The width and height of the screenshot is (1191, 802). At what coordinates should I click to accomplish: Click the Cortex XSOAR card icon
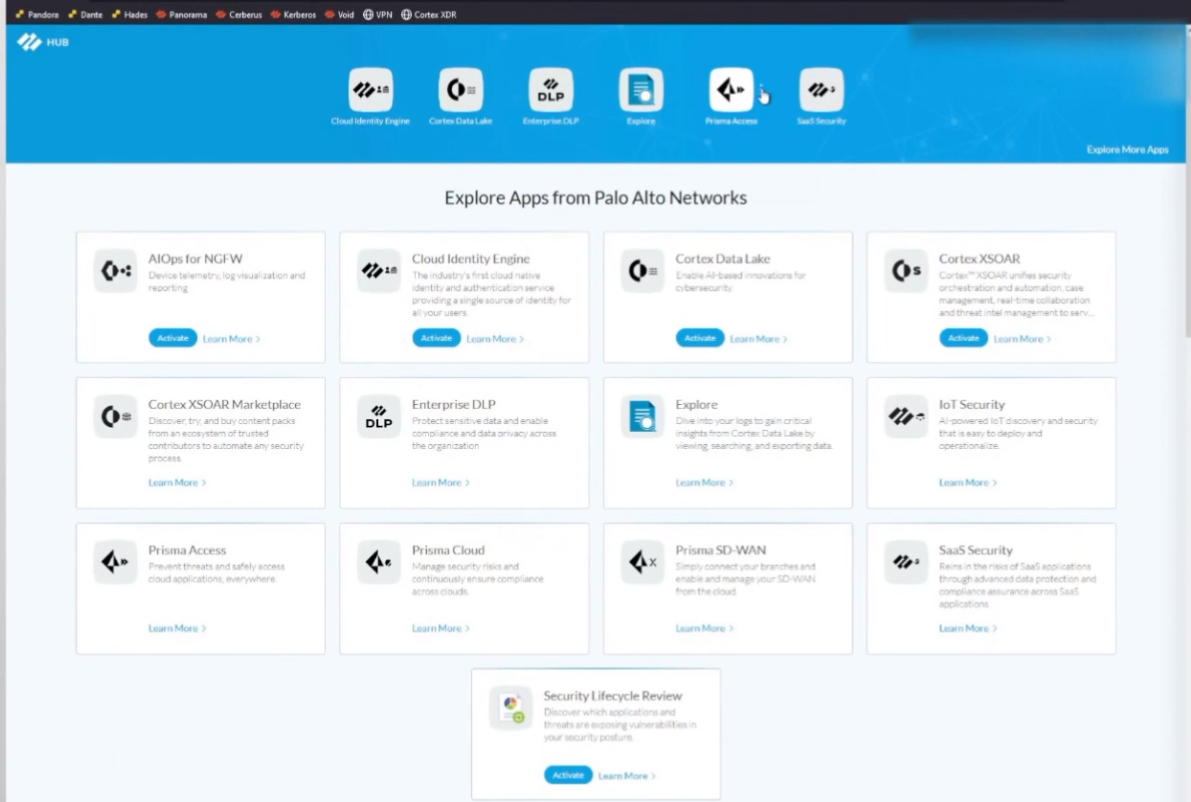[906, 270]
